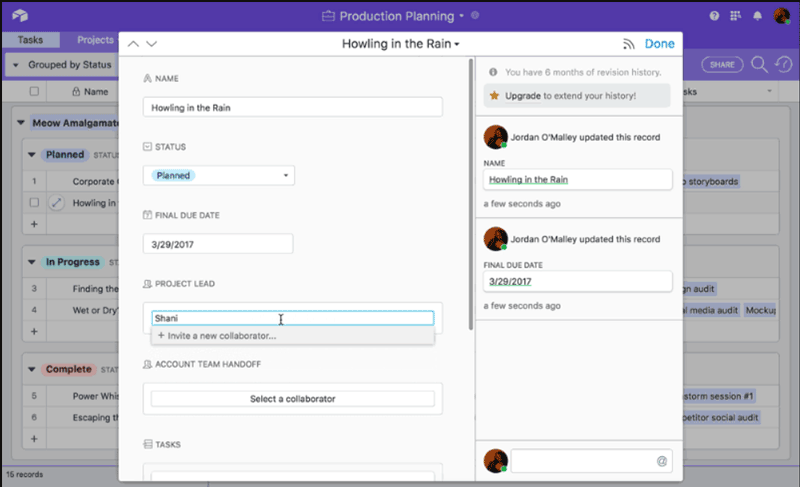Image resolution: width=800 pixels, height=487 pixels.
Task: Switch to the Tasks tab
Action: click(x=31, y=40)
